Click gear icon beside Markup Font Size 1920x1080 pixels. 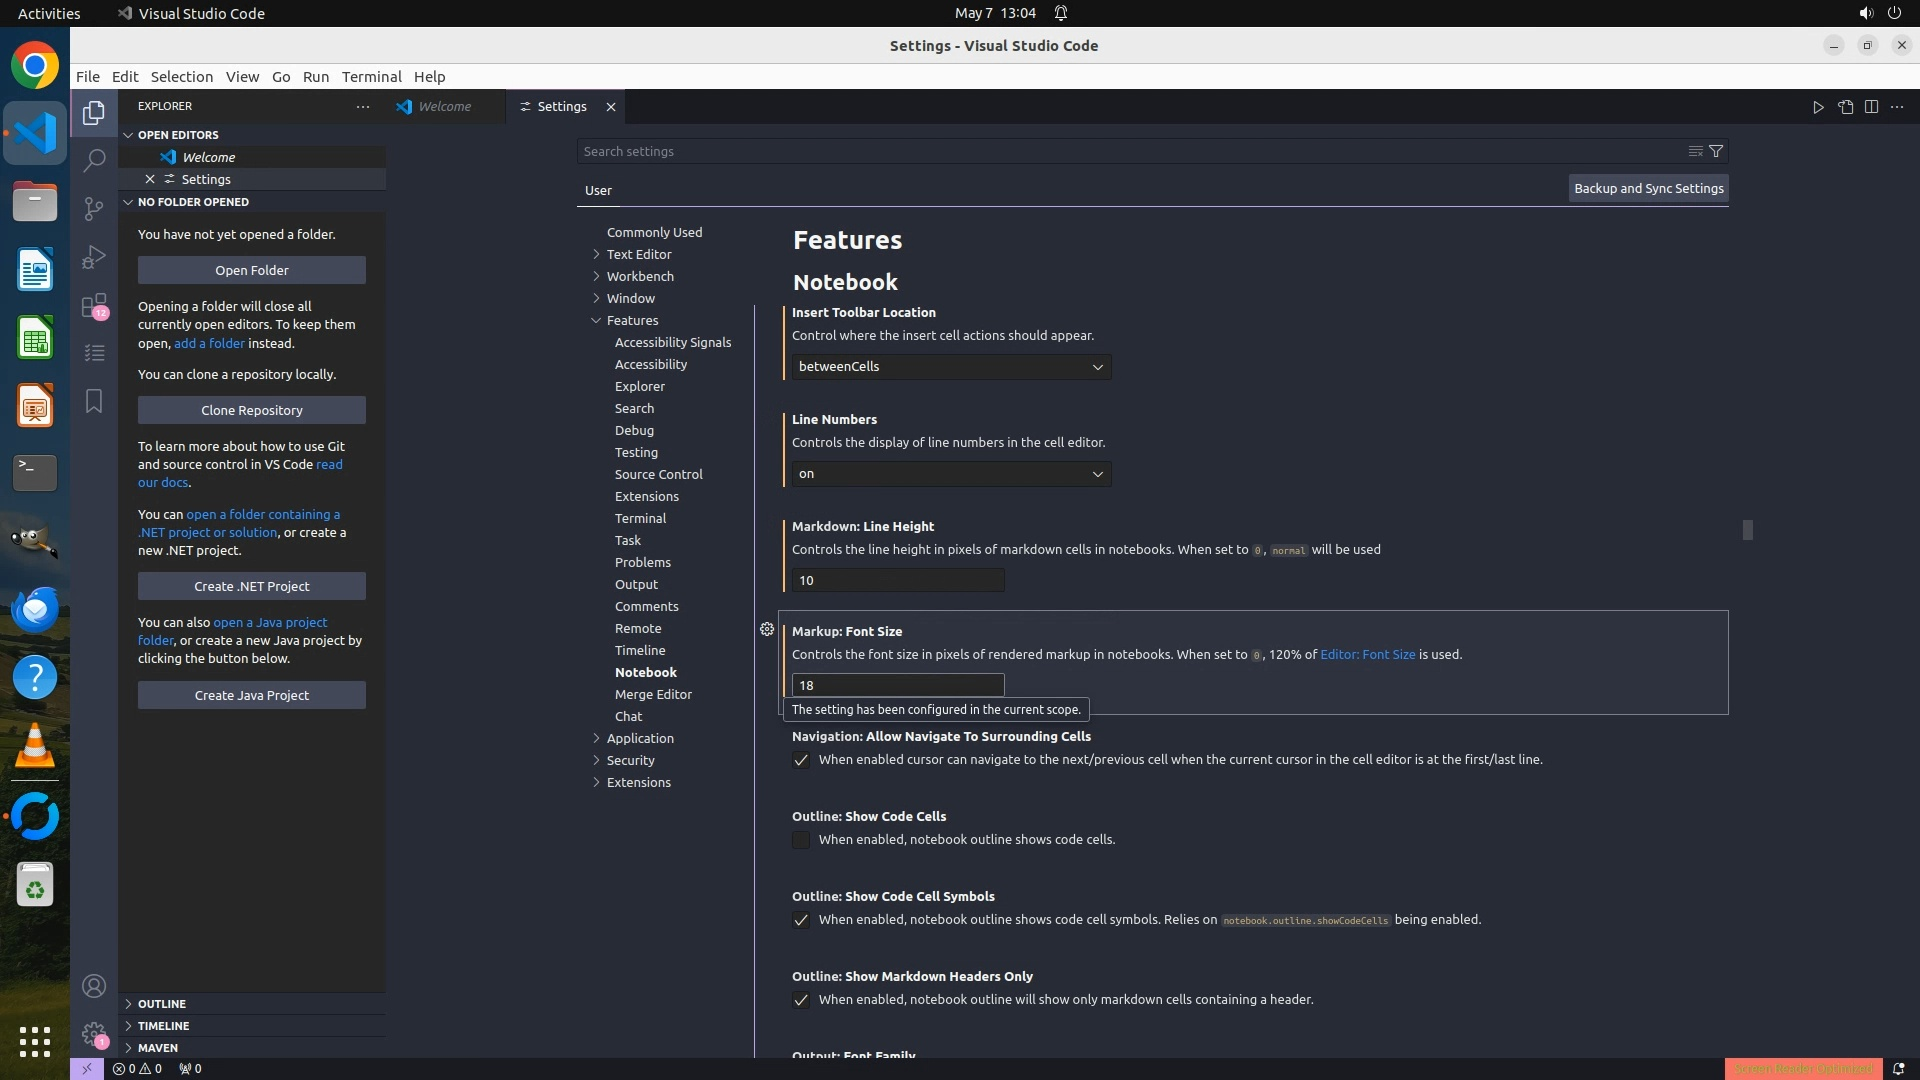tap(767, 630)
